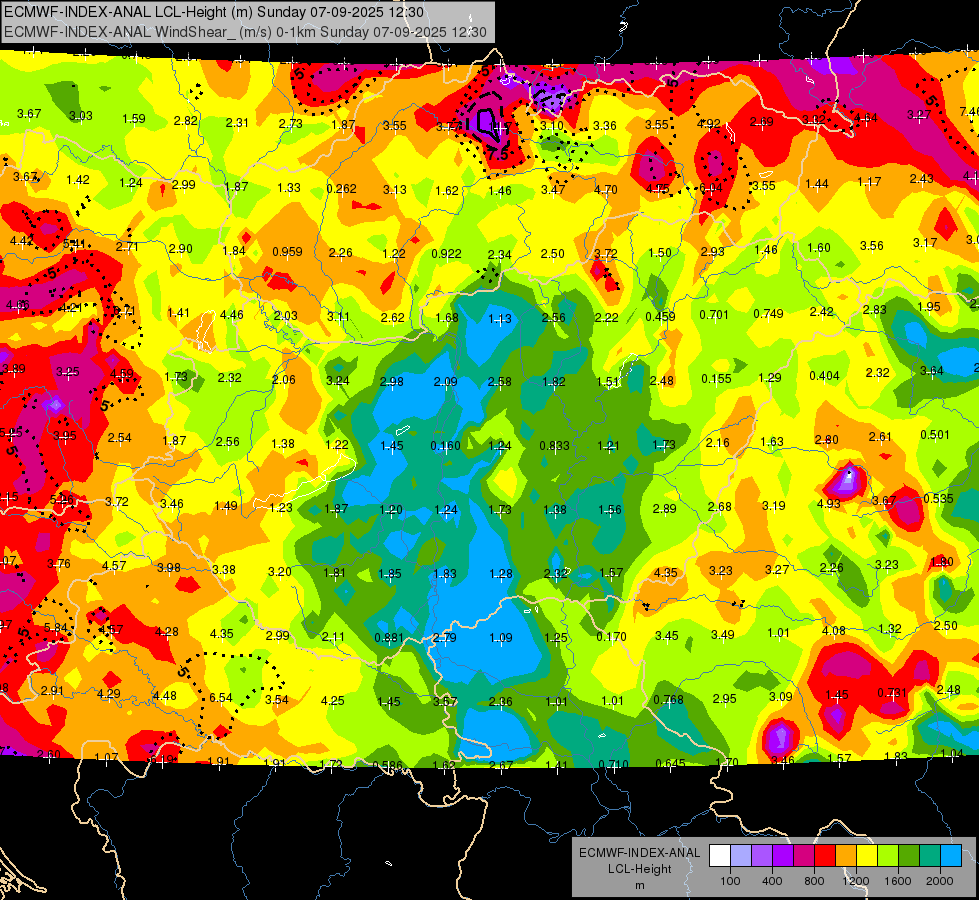Click the magenta swatch in the legend
This screenshot has height=900, width=979.
coord(804,856)
